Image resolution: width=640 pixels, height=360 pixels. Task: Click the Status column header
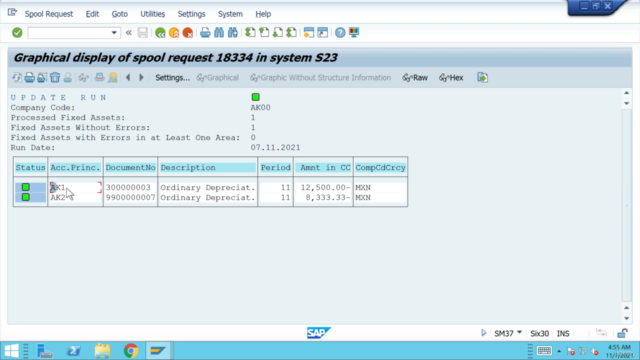click(30, 168)
